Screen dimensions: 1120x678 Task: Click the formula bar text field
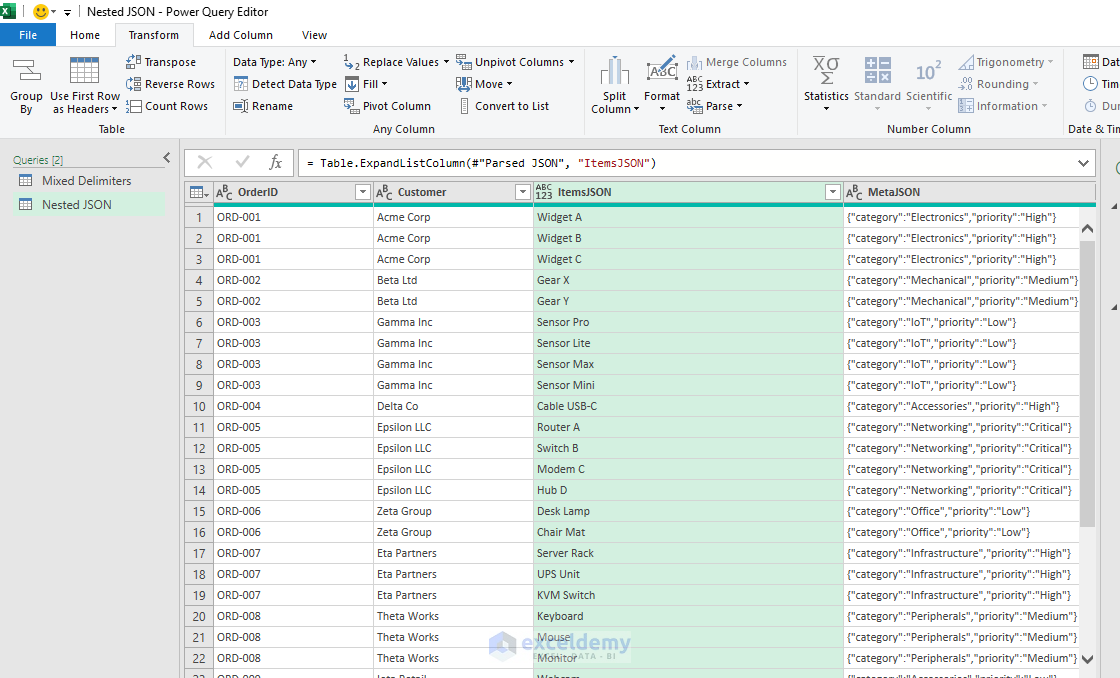[686, 164]
